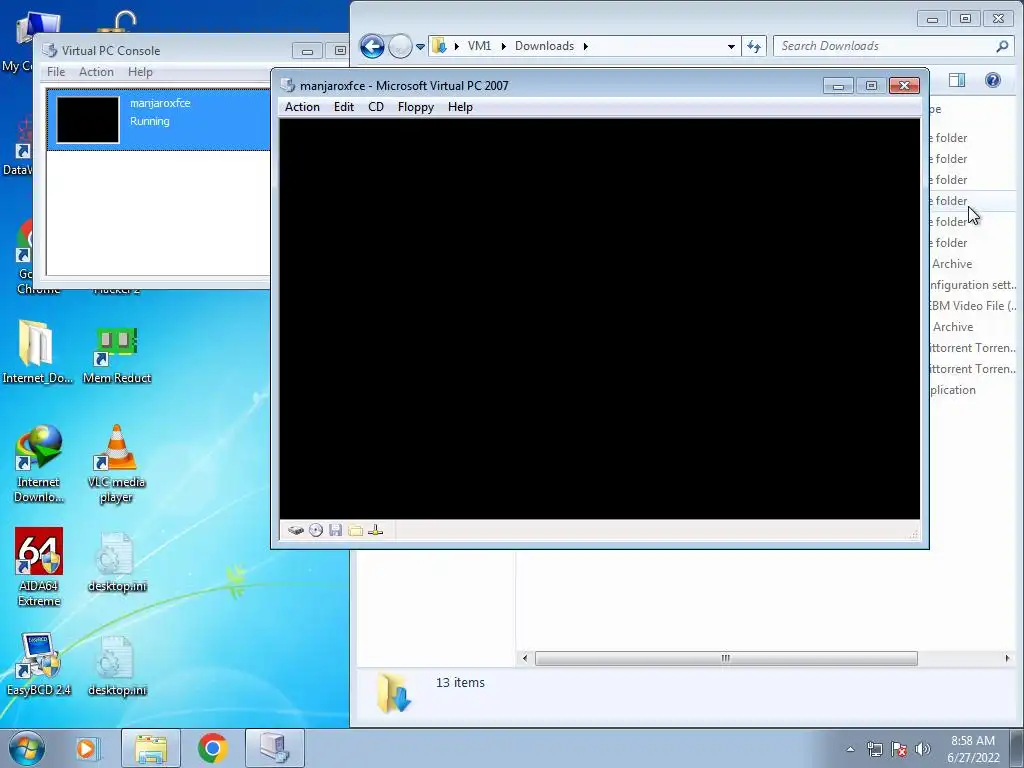
Task: Open the Windows Start menu
Action: pos(27,748)
